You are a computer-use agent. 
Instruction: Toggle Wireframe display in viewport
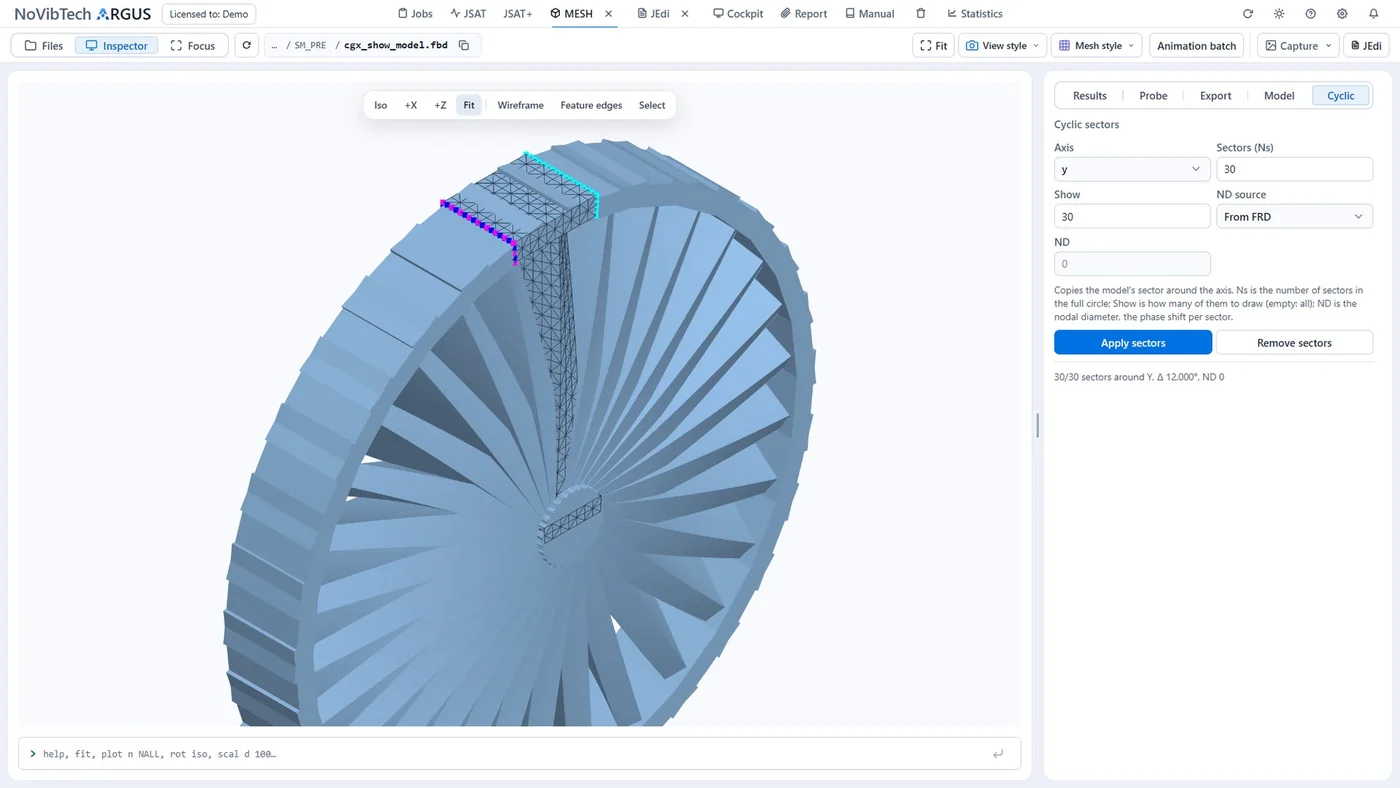520,105
